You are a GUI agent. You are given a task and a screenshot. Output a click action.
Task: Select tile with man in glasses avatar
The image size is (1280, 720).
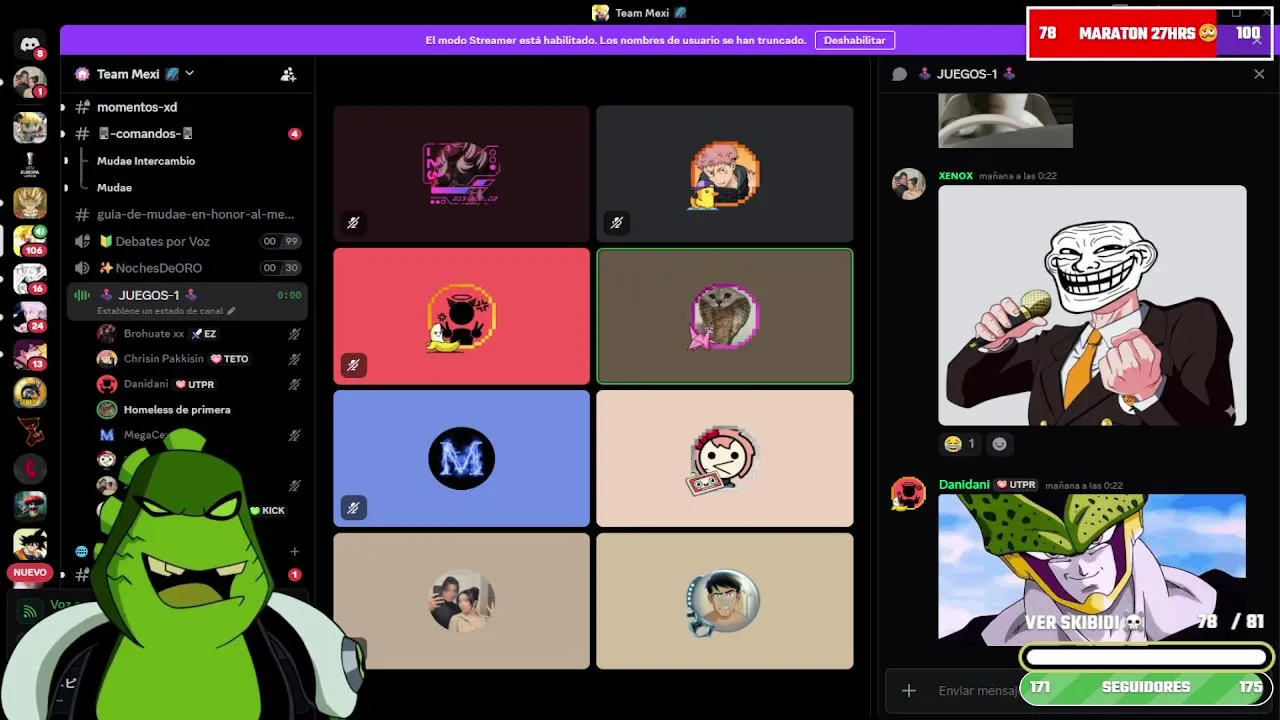[725, 601]
